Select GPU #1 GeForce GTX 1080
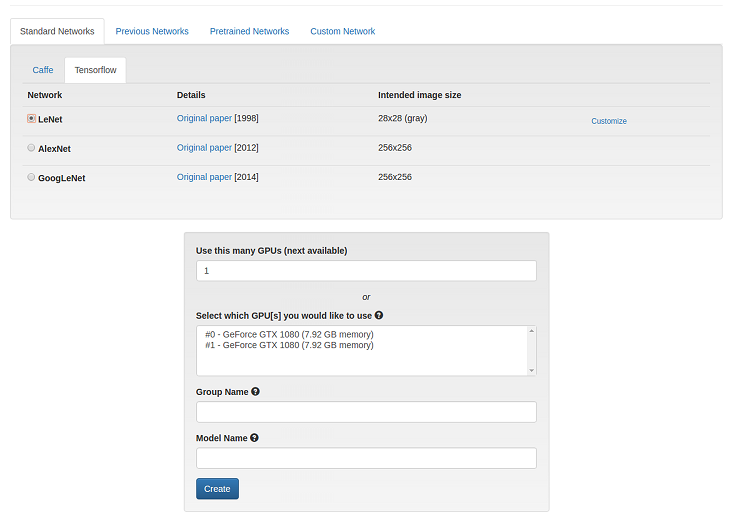737x530 pixels. 289,345
